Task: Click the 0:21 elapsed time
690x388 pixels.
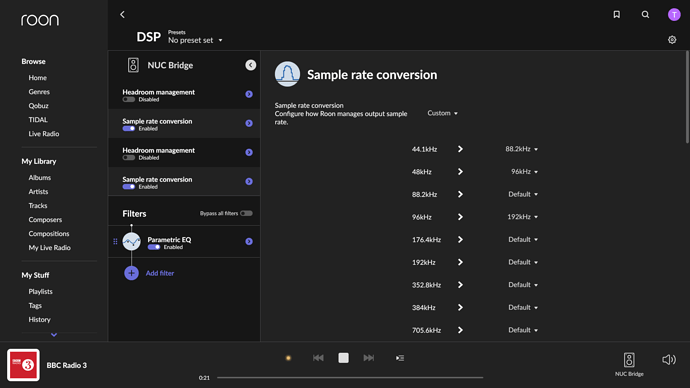Action: [x=204, y=378]
